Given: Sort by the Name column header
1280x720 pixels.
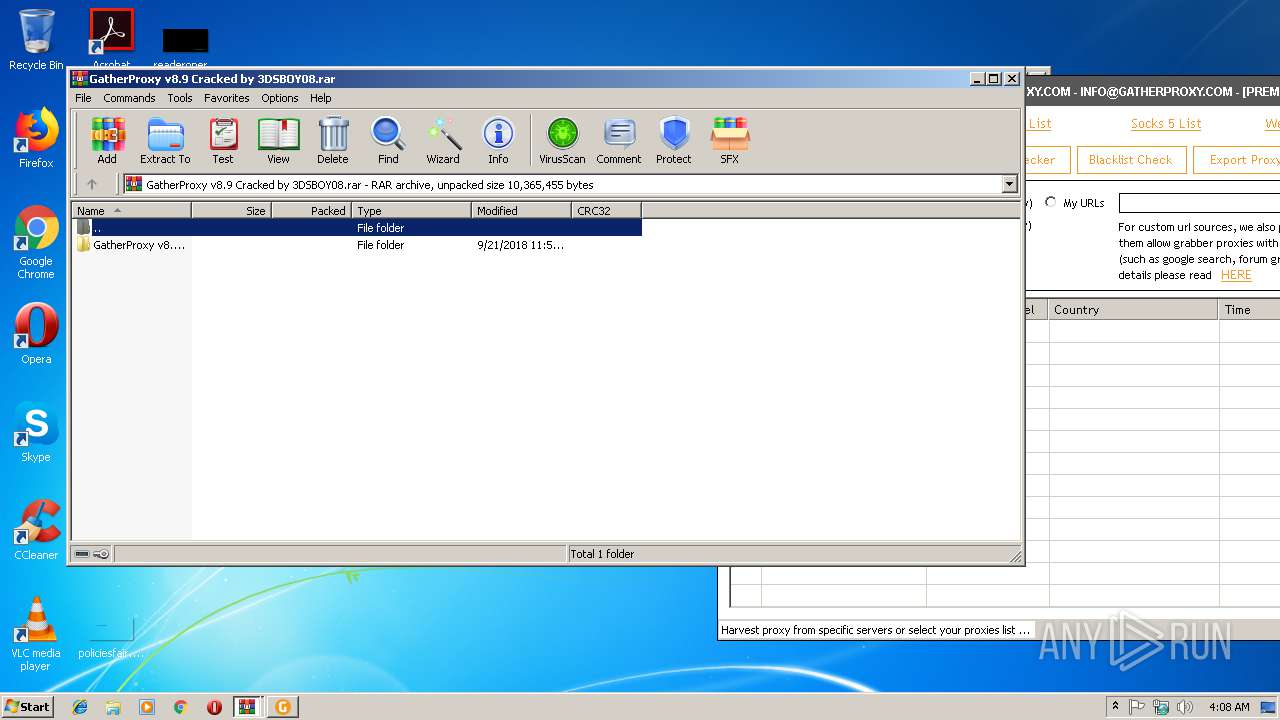Looking at the screenshot, I should point(131,210).
